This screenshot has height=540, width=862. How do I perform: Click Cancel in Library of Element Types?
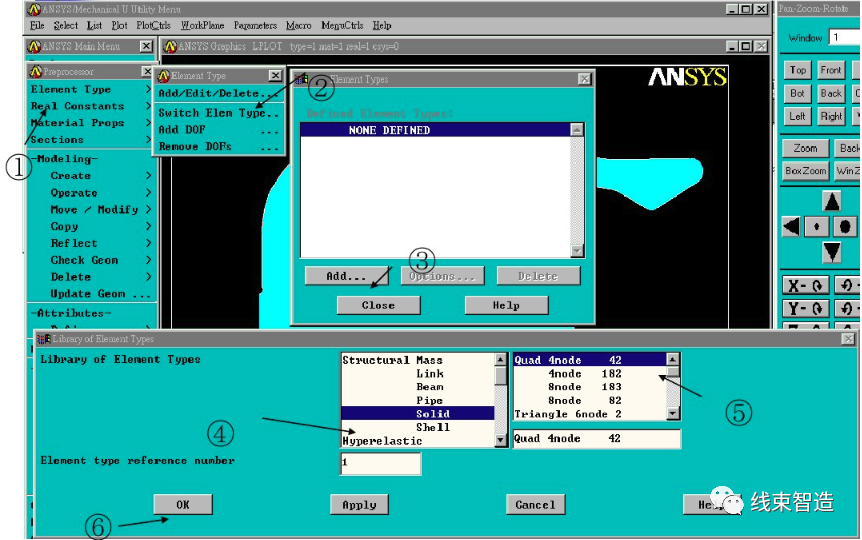(x=535, y=504)
